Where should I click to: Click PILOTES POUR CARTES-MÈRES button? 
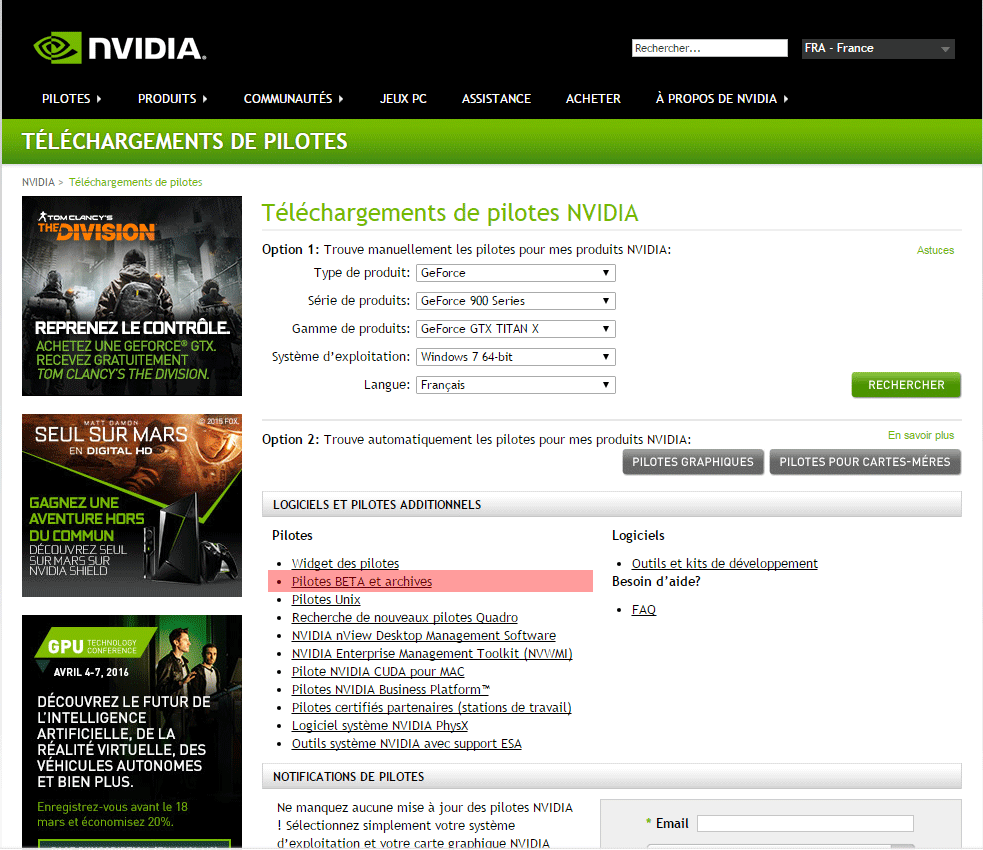pos(865,462)
